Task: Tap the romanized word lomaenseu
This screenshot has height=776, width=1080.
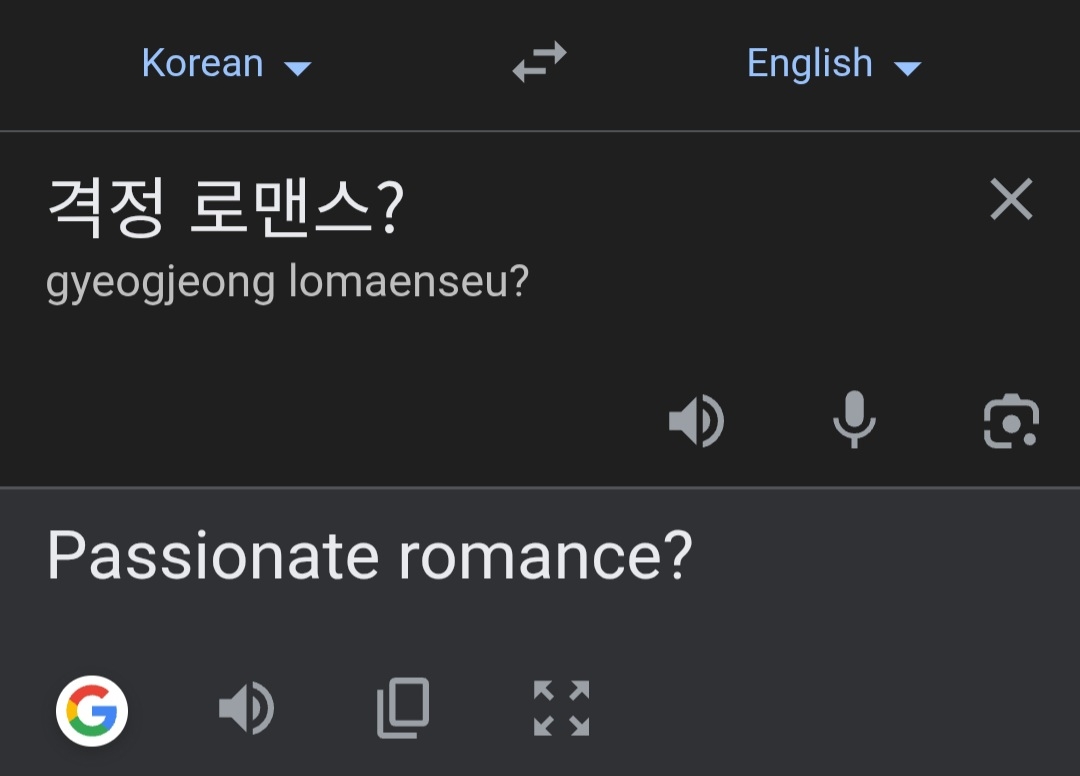Action: point(398,283)
